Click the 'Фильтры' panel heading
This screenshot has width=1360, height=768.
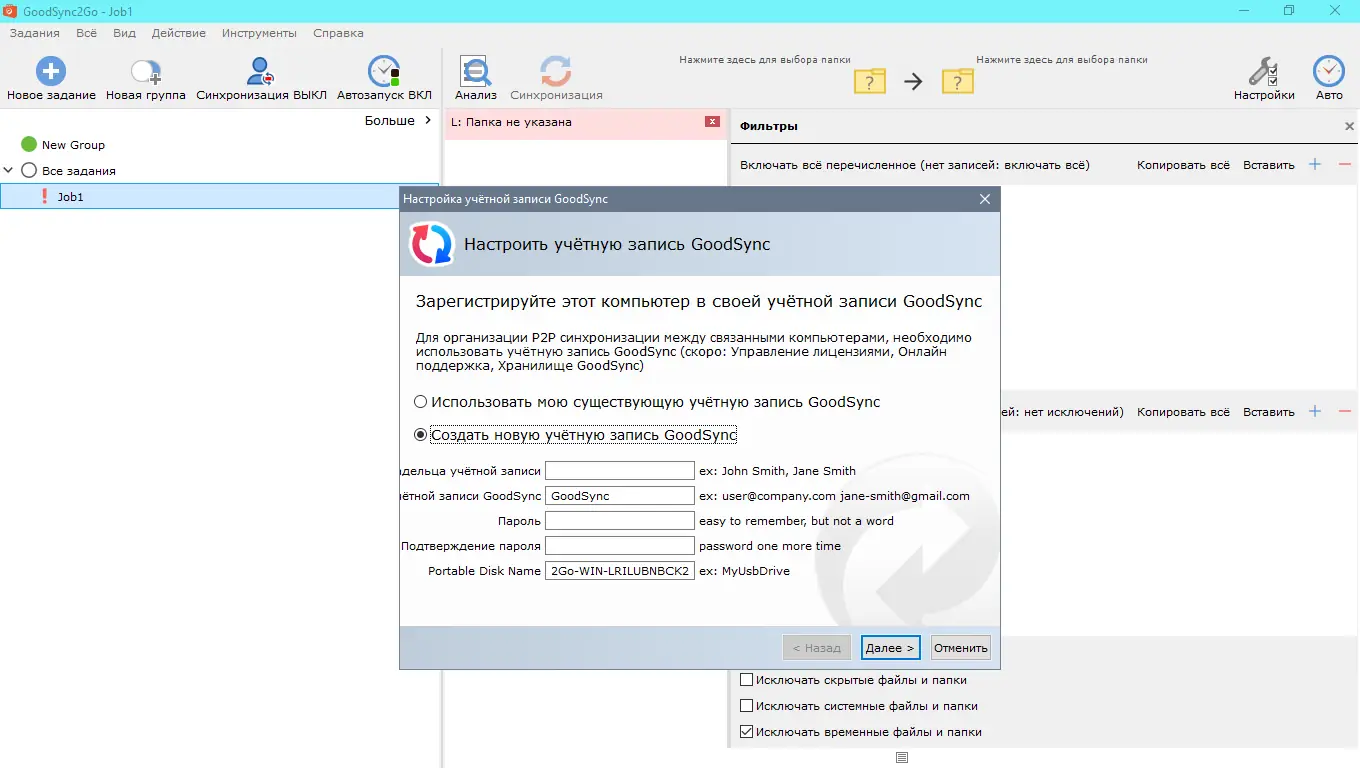pyautogui.click(x=769, y=127)
